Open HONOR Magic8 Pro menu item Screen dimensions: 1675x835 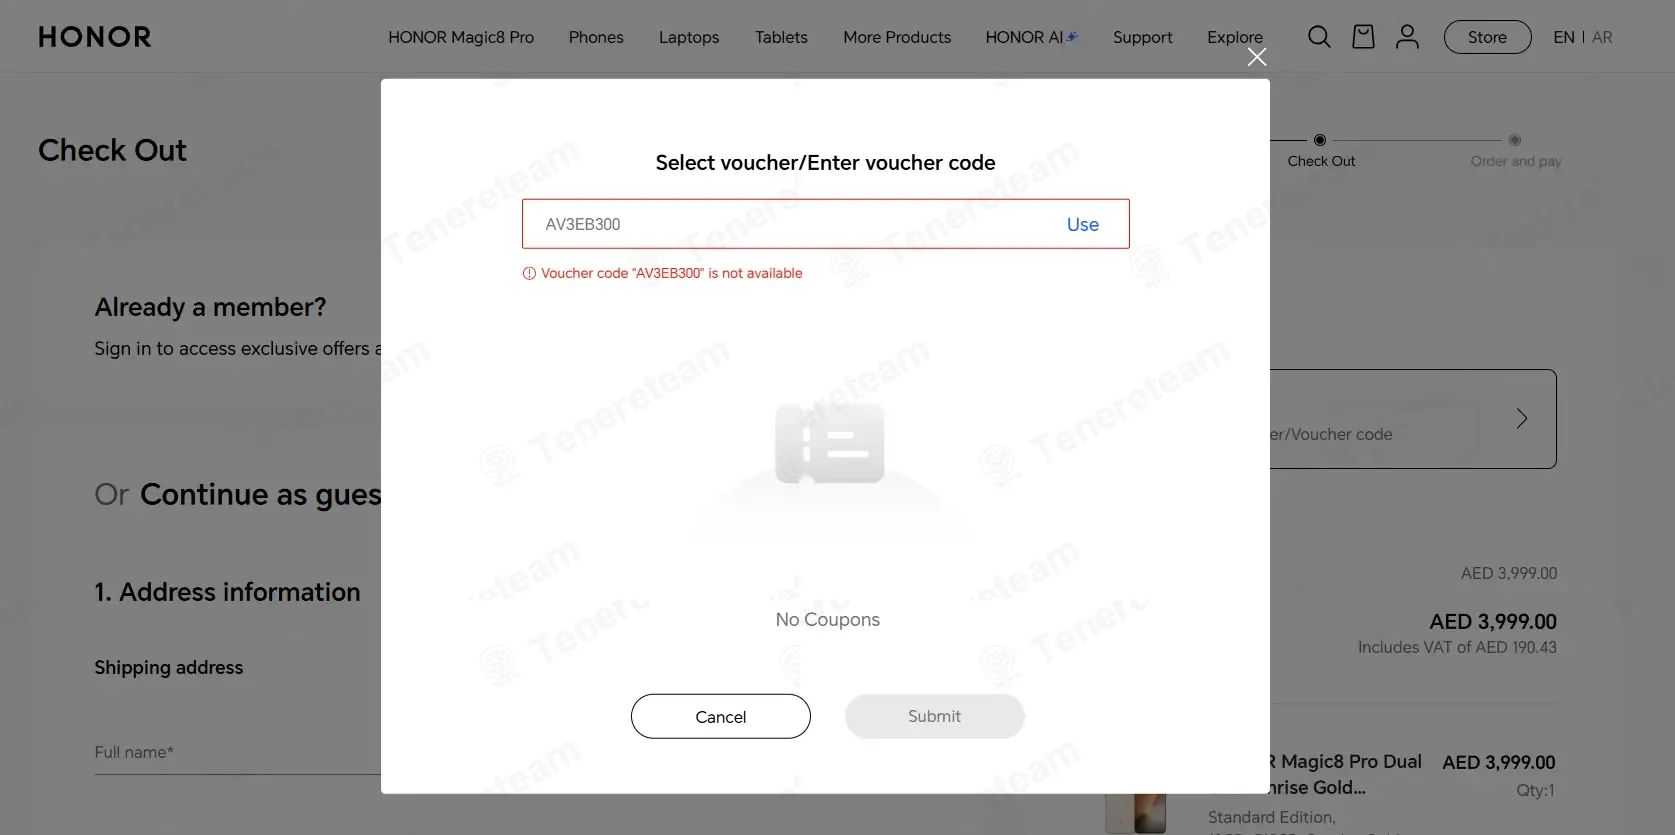pyautogui.click(x=461, y=37)
